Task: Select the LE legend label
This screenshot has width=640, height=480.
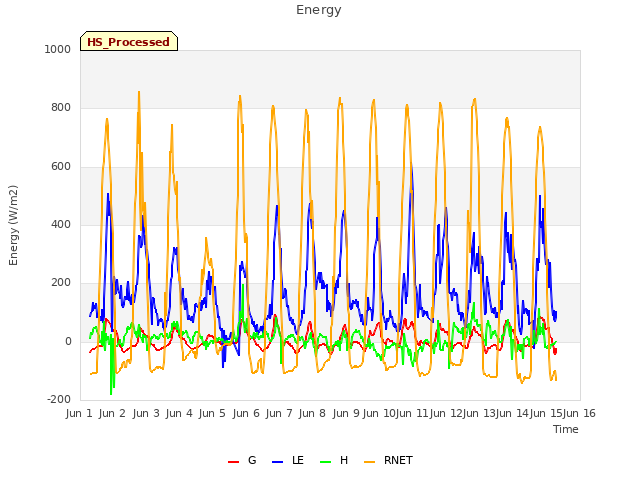Action: pos(298,460)
